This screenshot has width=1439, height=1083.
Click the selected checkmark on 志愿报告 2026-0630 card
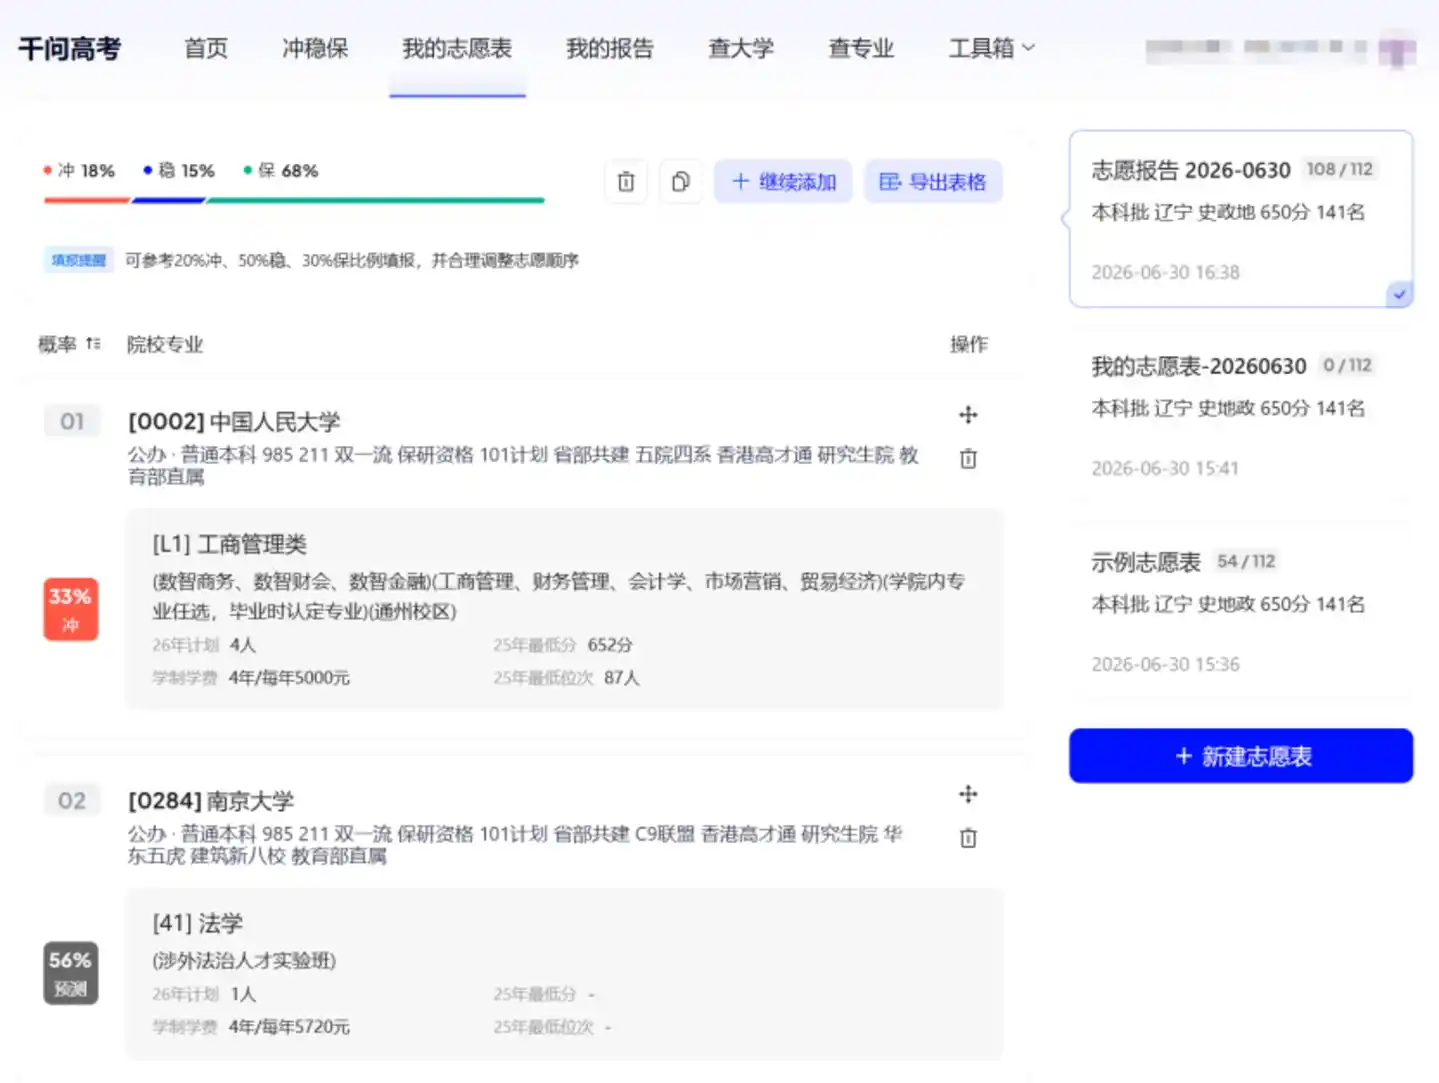click(1399, 294)
